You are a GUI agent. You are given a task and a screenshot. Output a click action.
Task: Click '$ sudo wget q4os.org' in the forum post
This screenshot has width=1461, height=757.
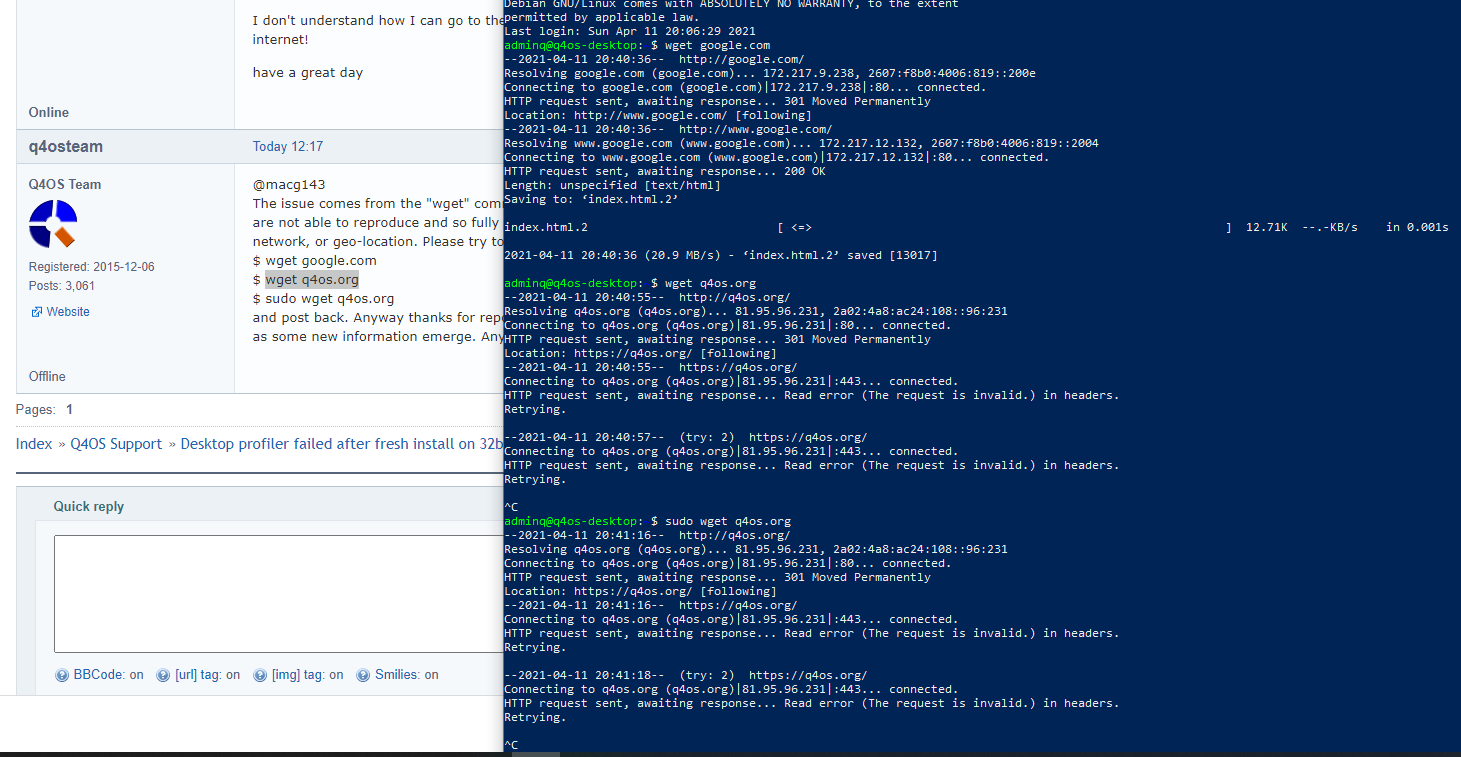pos(323,299)
